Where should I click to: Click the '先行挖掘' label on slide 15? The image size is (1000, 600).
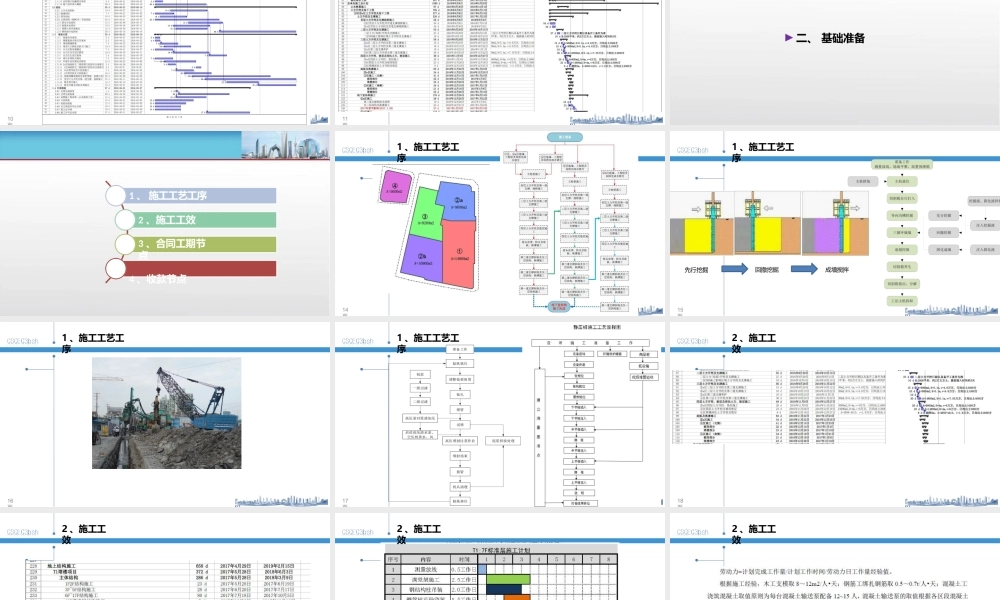pyautogui.click(x=696, y=270)
